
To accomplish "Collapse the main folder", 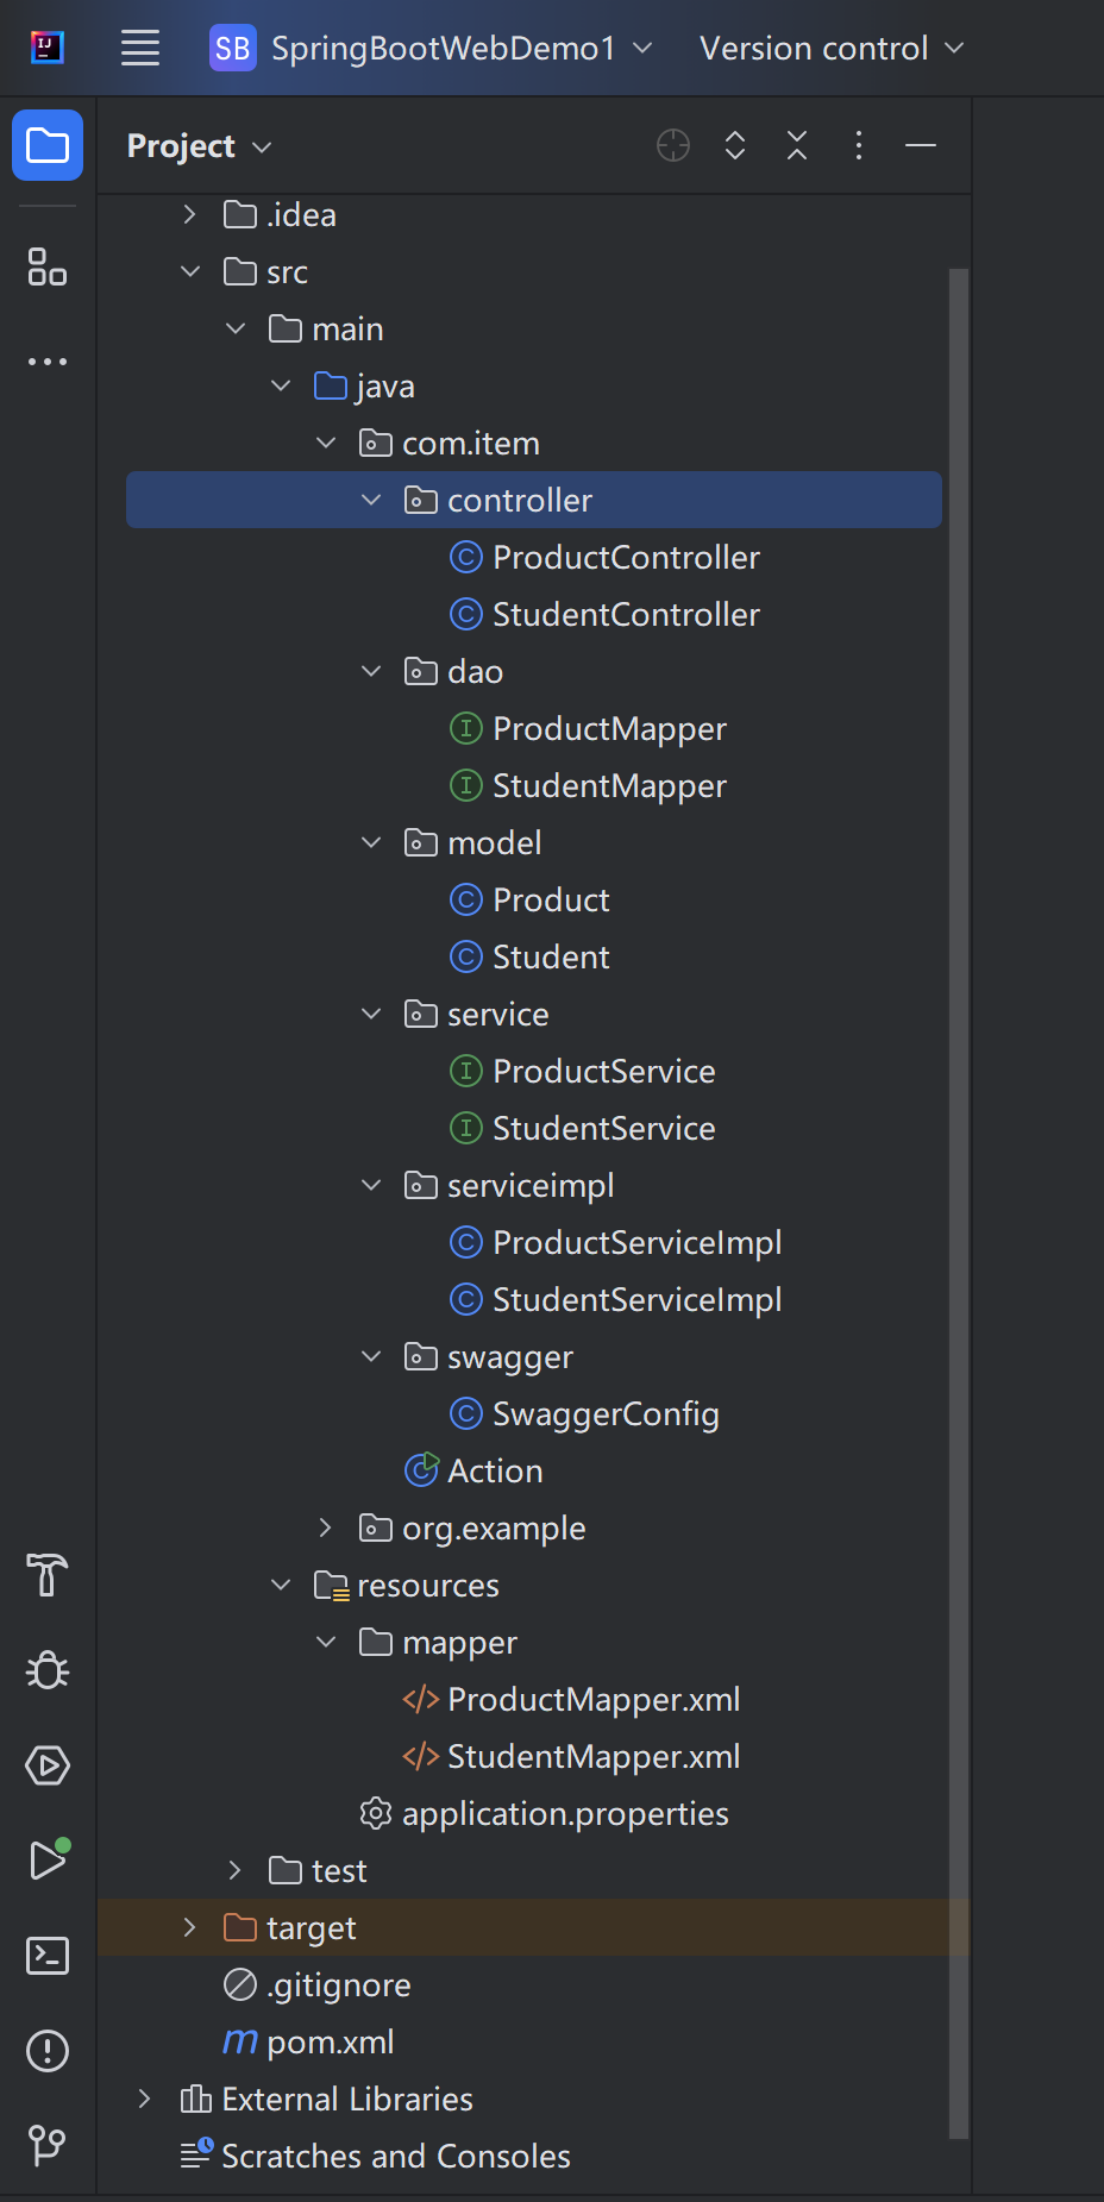I will (236, 328).
